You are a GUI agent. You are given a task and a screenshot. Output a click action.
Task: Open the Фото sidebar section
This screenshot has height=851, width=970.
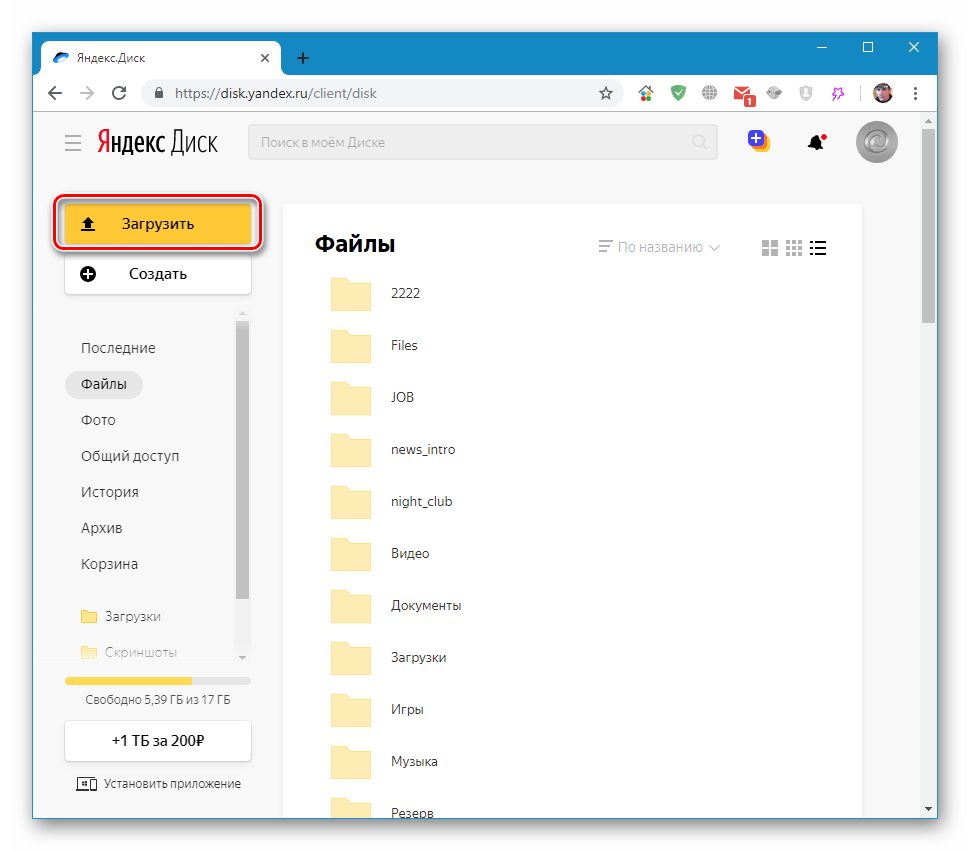(98, 421)
